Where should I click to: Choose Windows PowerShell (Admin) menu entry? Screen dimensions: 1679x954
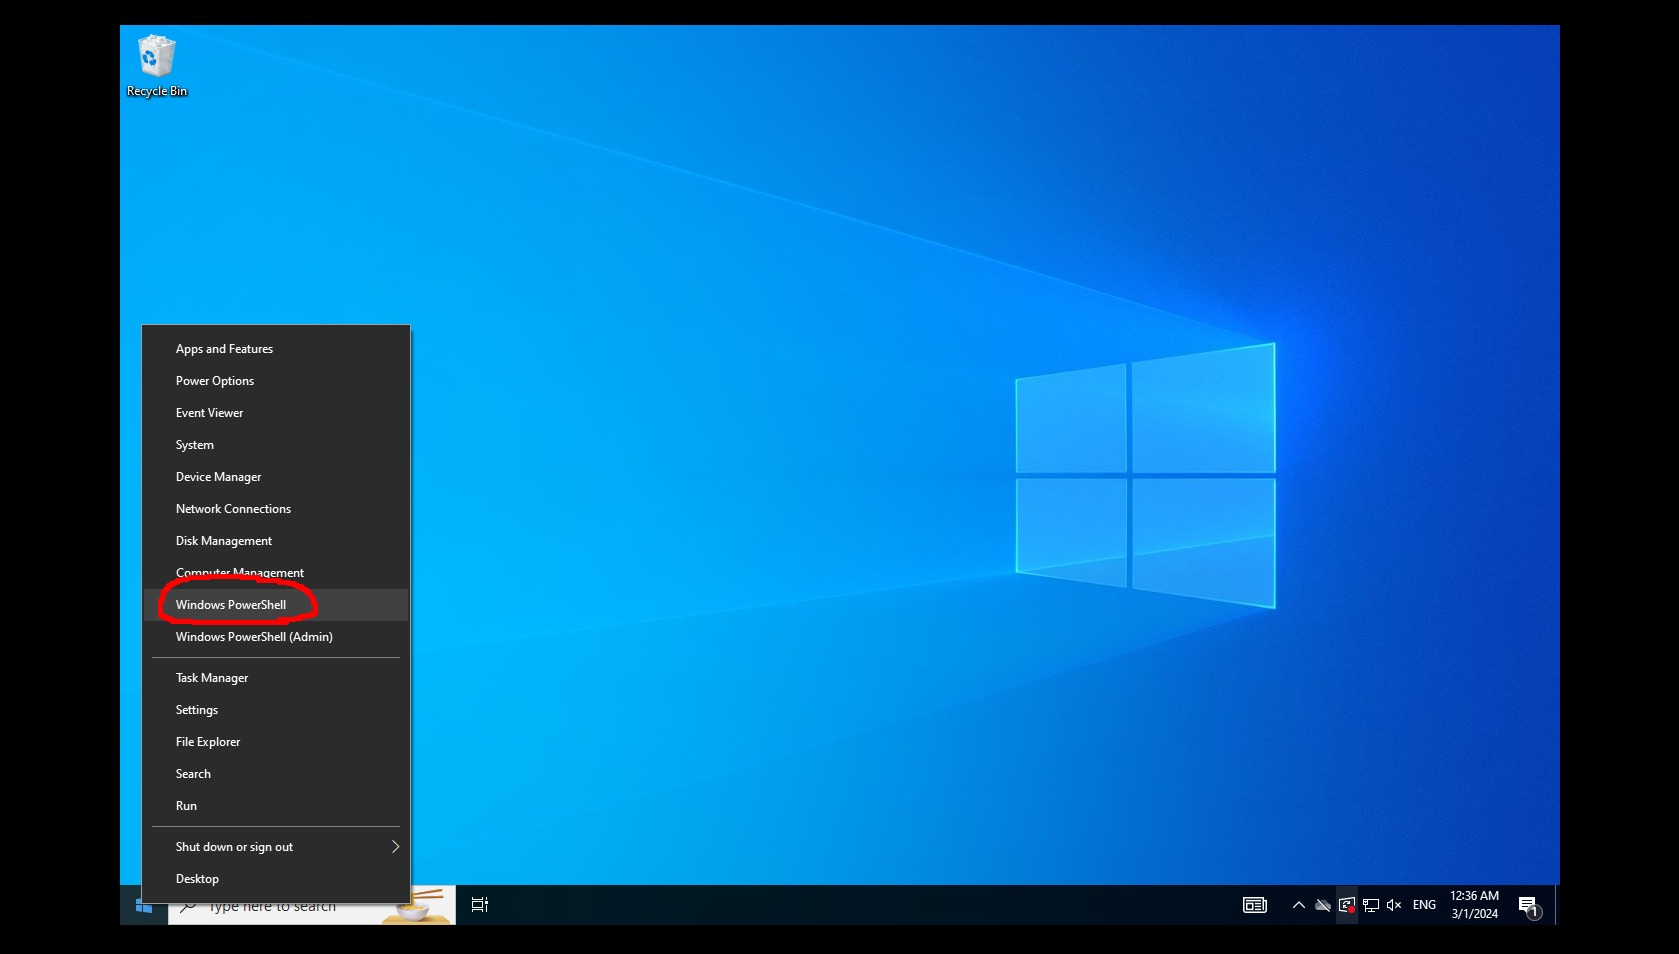point(254,637)
